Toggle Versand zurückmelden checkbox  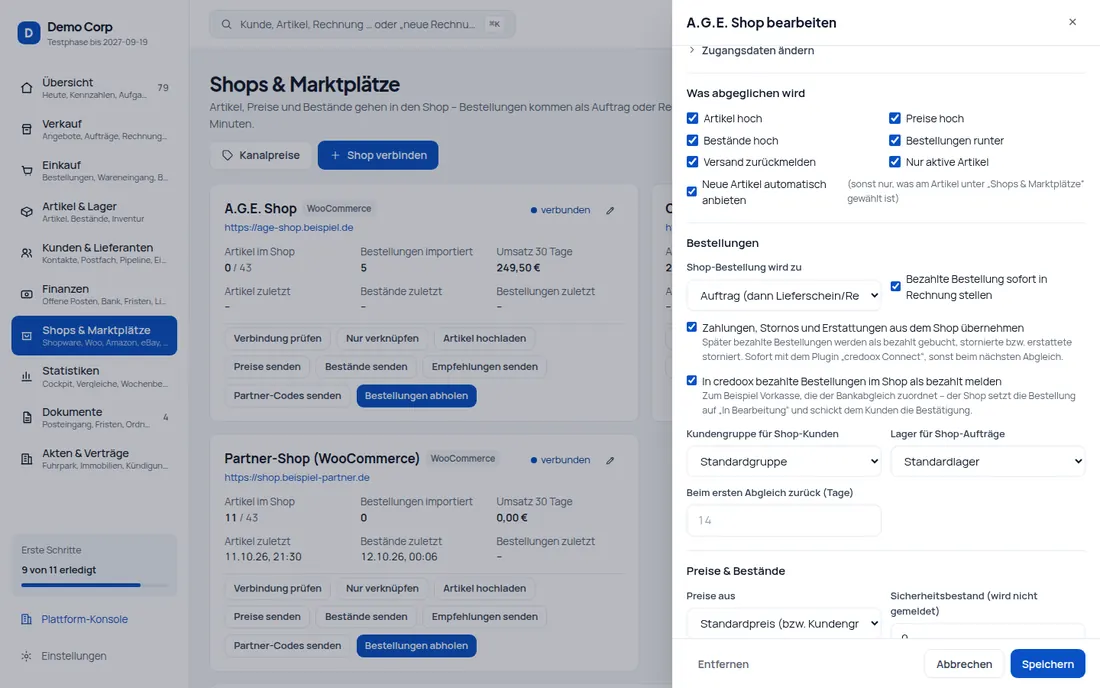coord(692,162)
